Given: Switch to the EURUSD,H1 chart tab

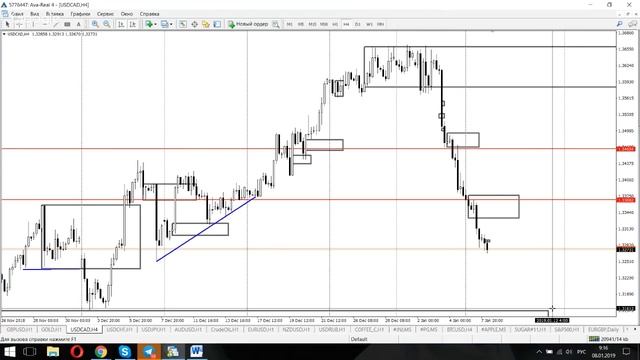Looking at the screenshot, I should point(261,329).
